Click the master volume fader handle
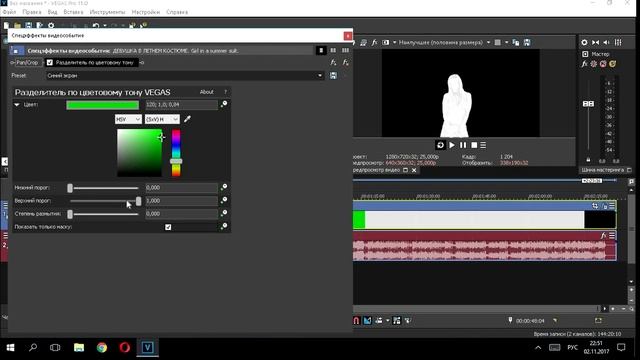Screen dimensions: 640x360 (x=588, y=104)
